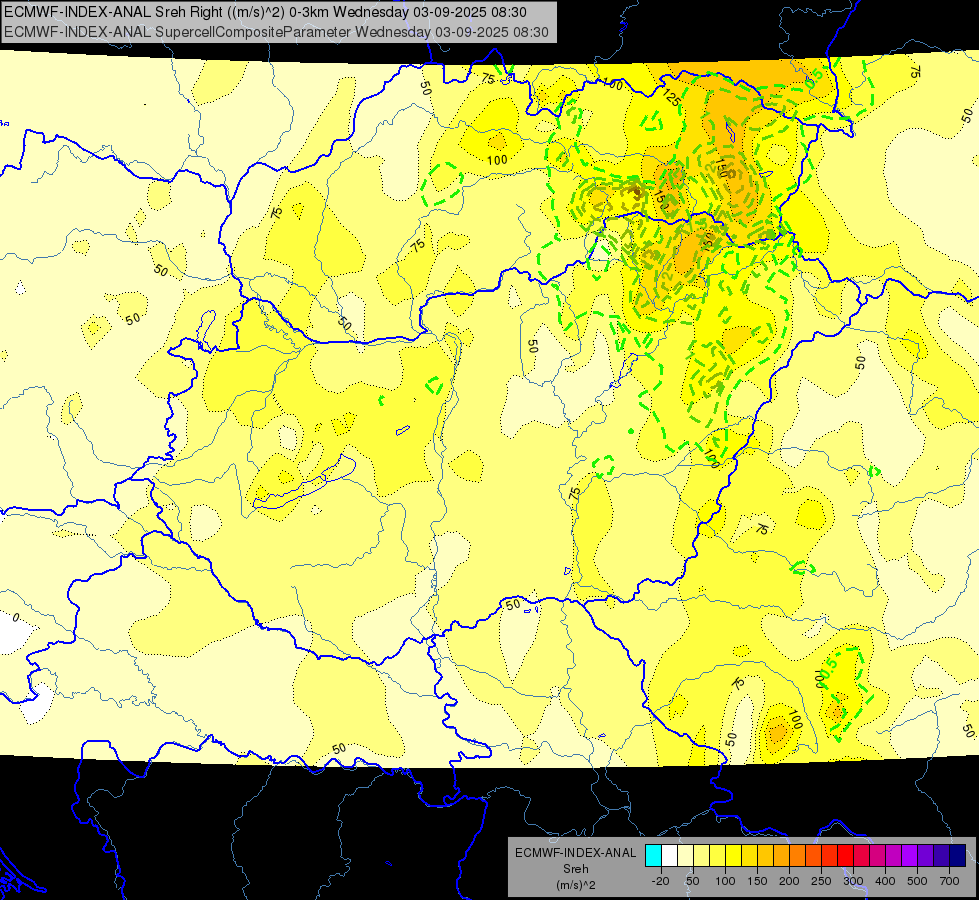The width and height of the screenshot is (979, 900).
Task: Click the 125 contour label on map
Action: coord(672,97)
